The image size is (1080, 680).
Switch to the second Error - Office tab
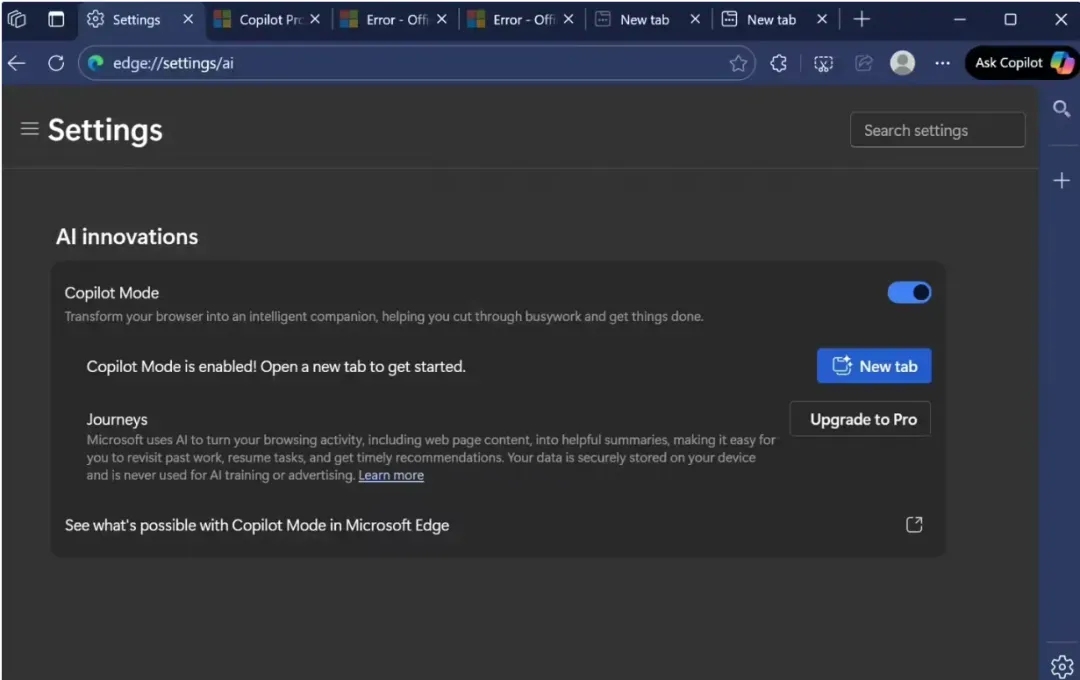coord(522,20)
